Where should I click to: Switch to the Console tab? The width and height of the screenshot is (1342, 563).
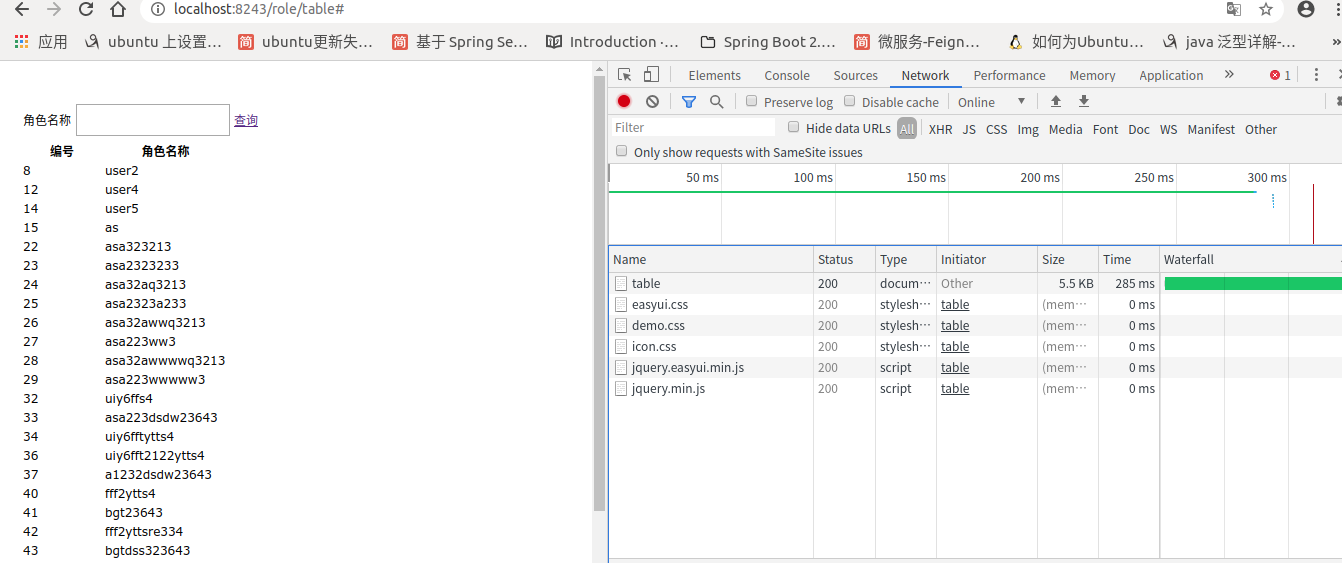click(787, 75)
